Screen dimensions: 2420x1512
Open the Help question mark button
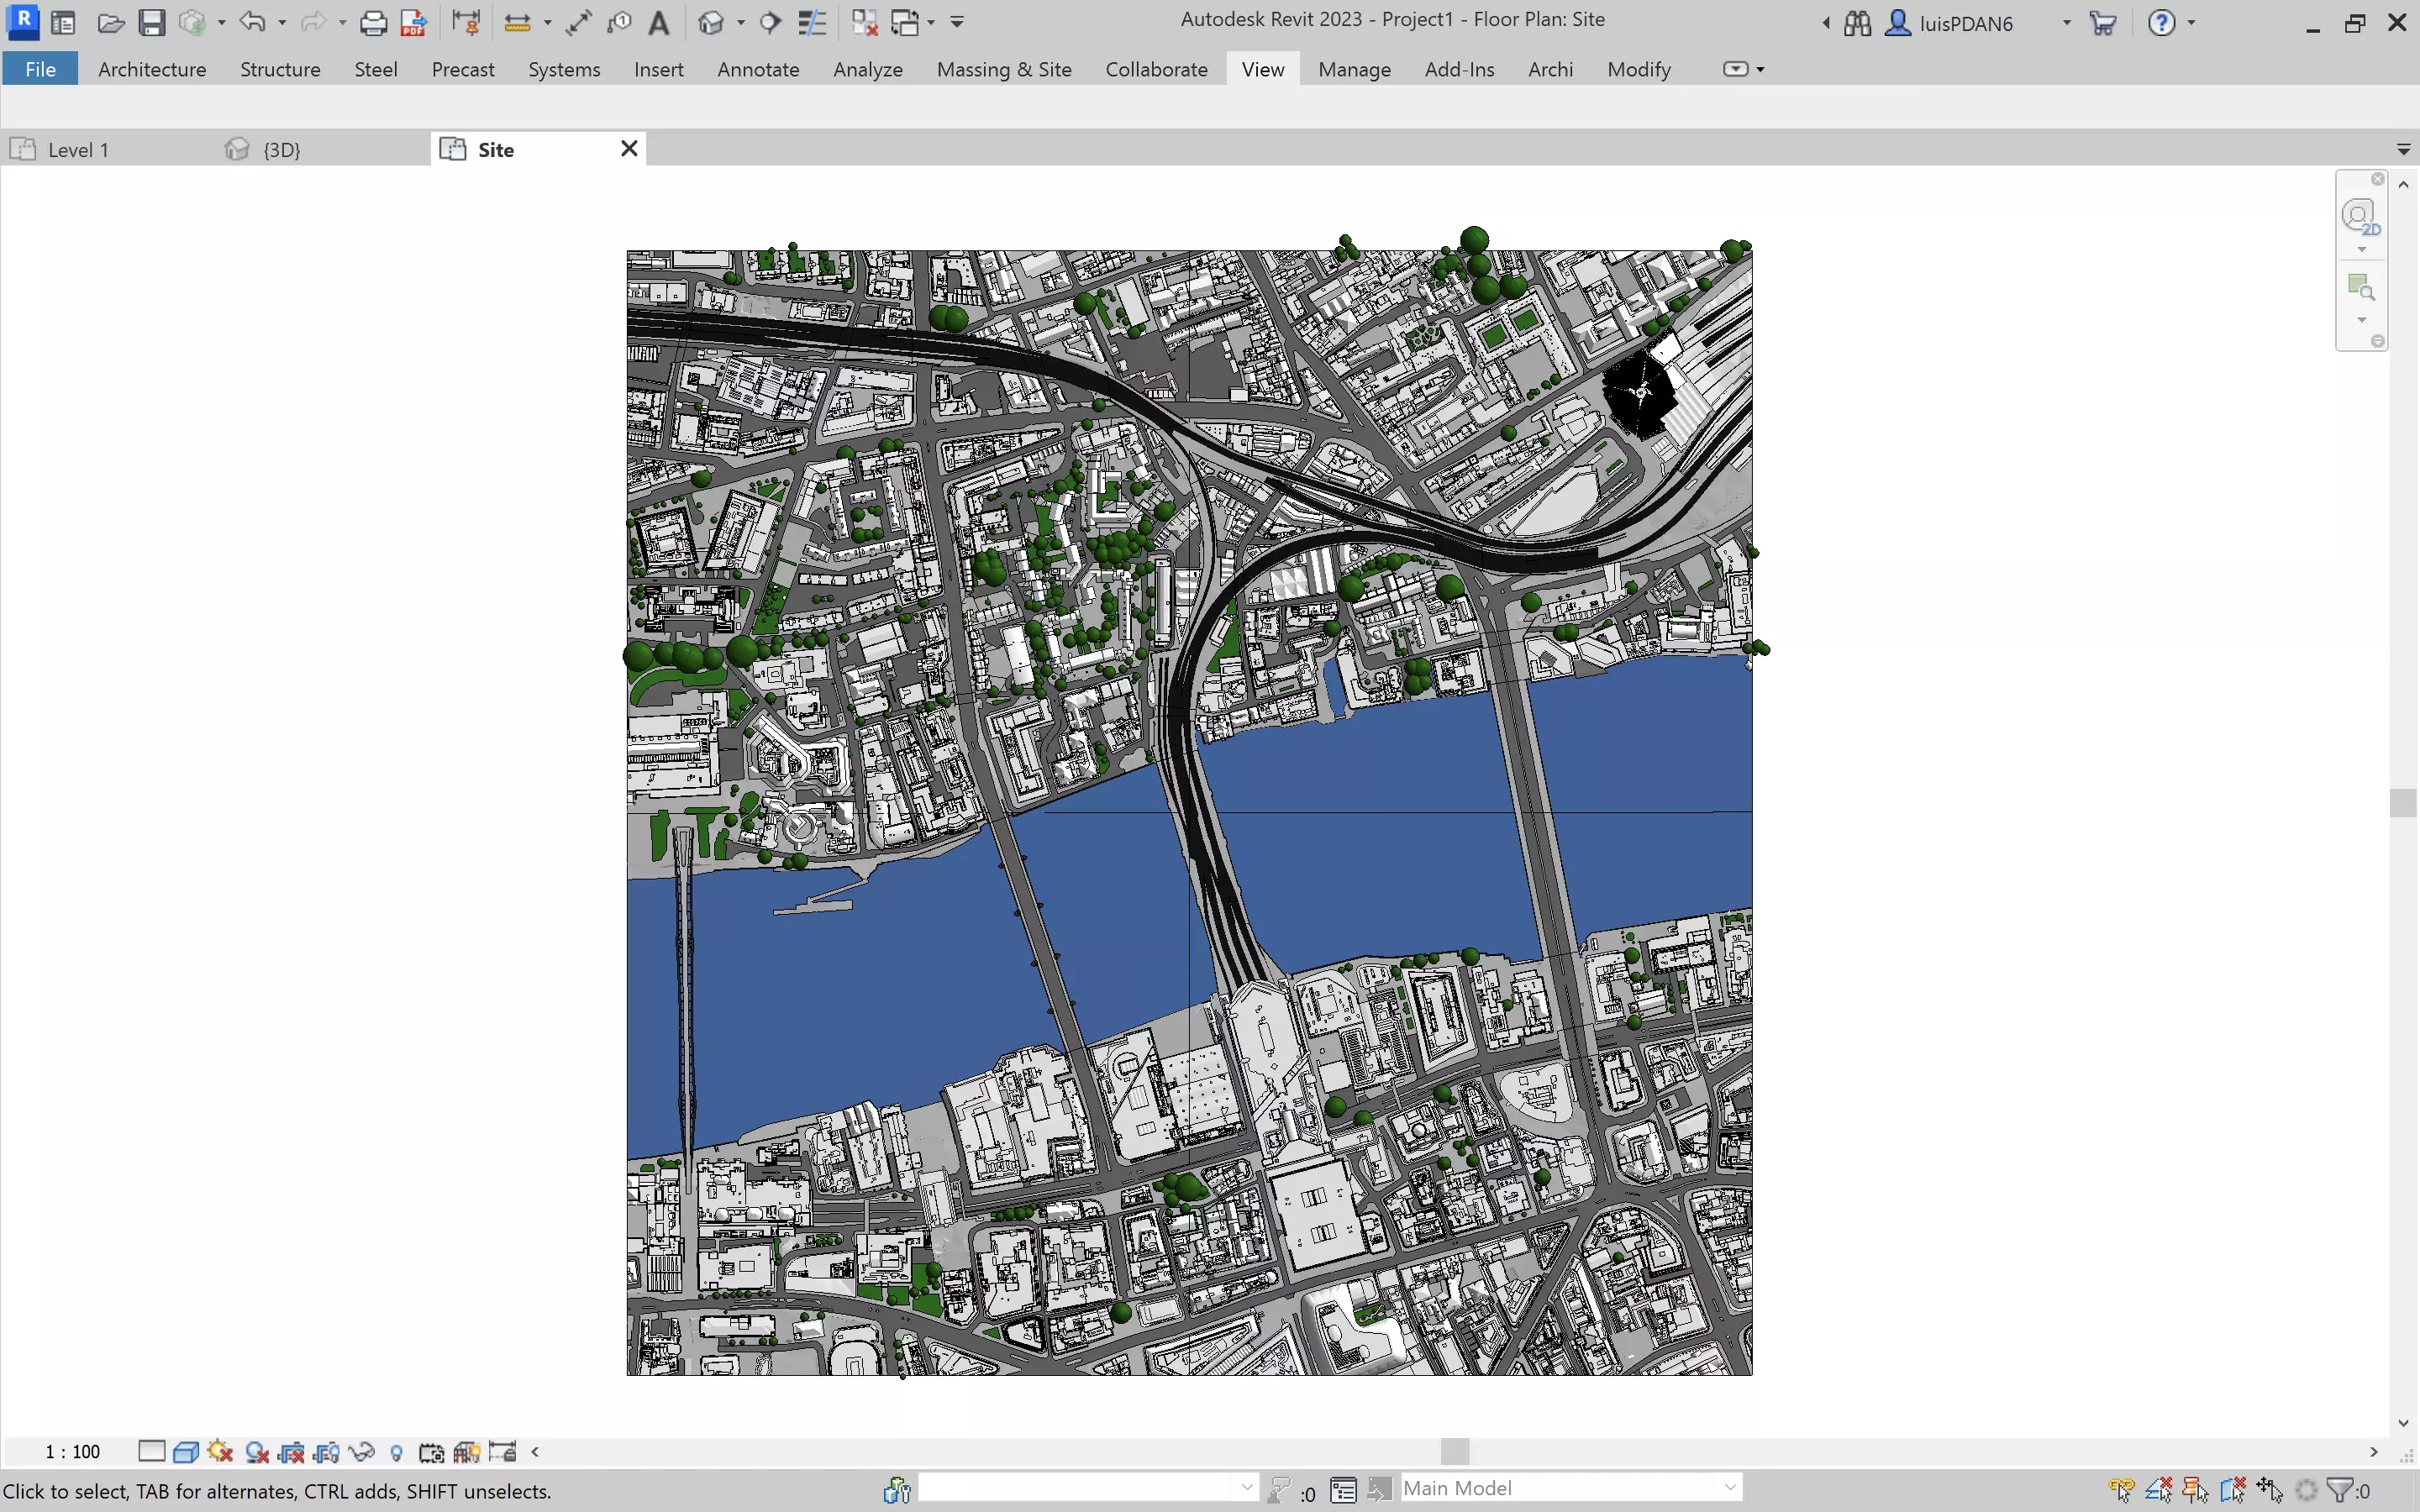click(x=2164, y=22)
